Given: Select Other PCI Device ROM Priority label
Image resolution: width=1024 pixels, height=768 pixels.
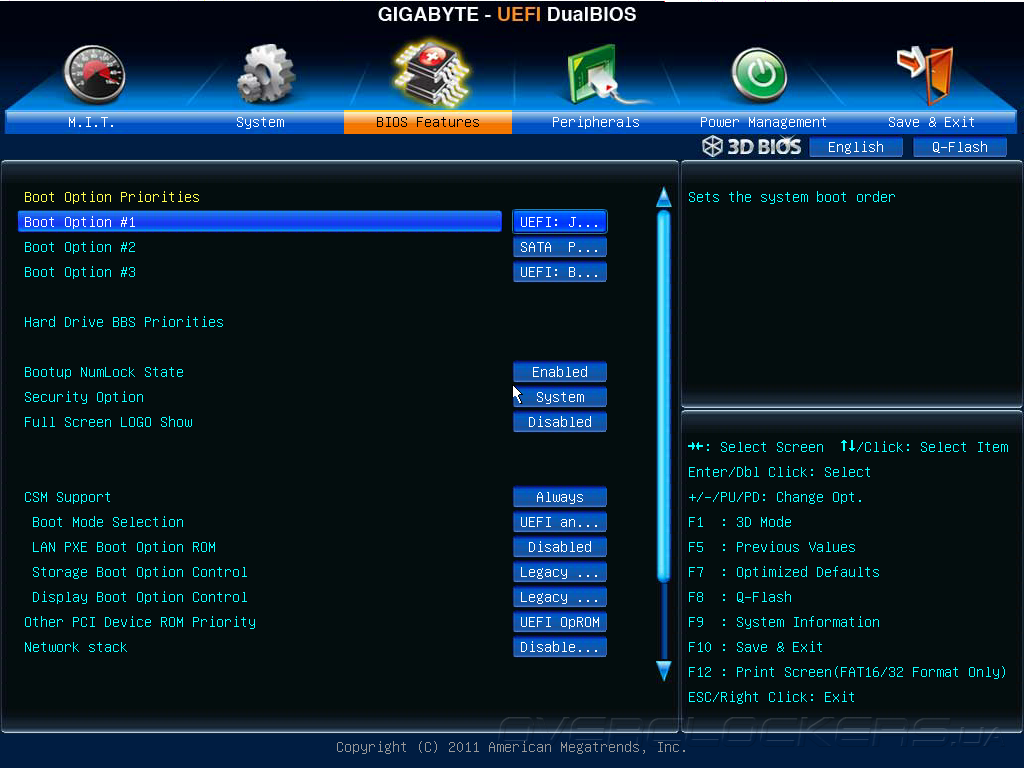Looking at the screenshot, I should [x=140, y=622].
